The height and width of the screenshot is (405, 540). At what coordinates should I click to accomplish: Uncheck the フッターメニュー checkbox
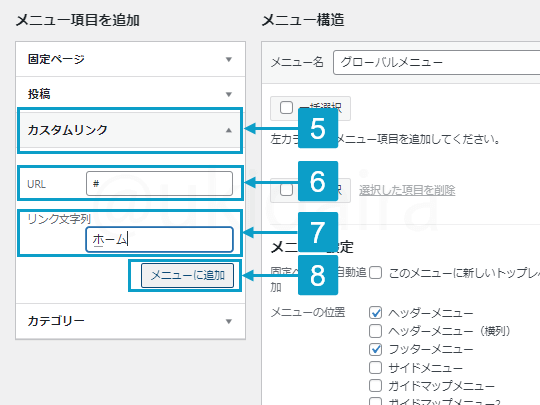375,349
